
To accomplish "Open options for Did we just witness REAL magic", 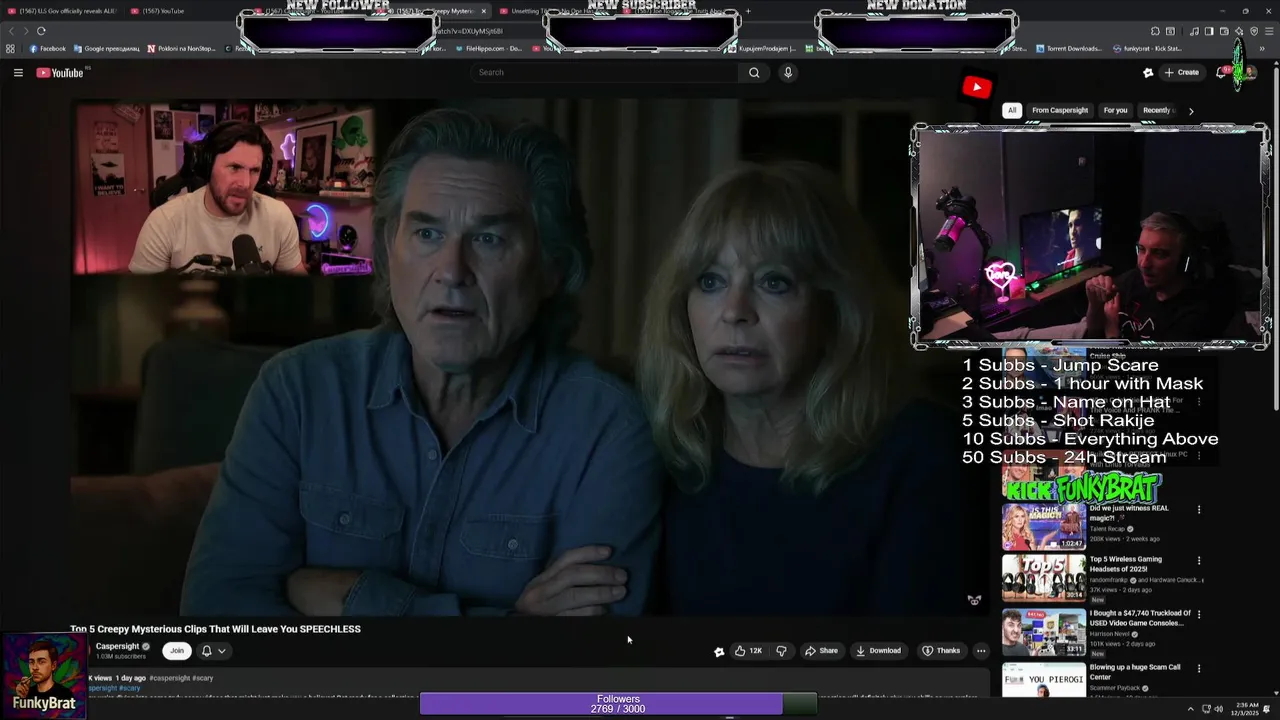I will [1199, 510].
